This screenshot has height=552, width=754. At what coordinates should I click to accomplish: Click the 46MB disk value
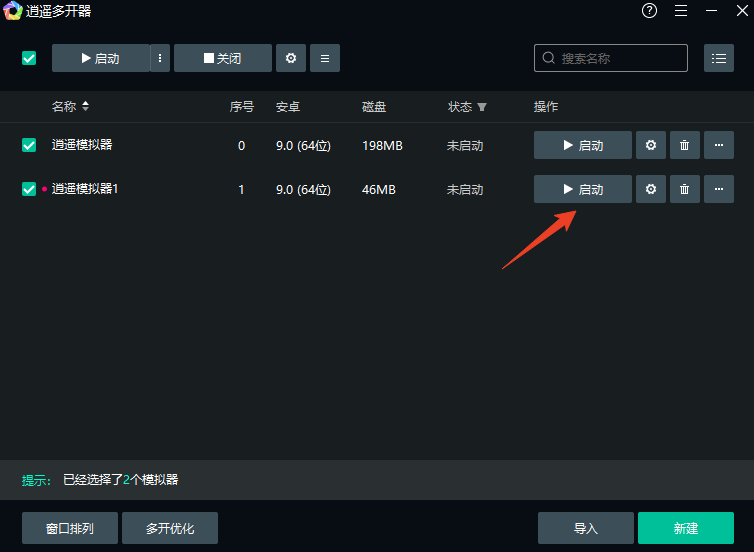(x=379, y=189)
